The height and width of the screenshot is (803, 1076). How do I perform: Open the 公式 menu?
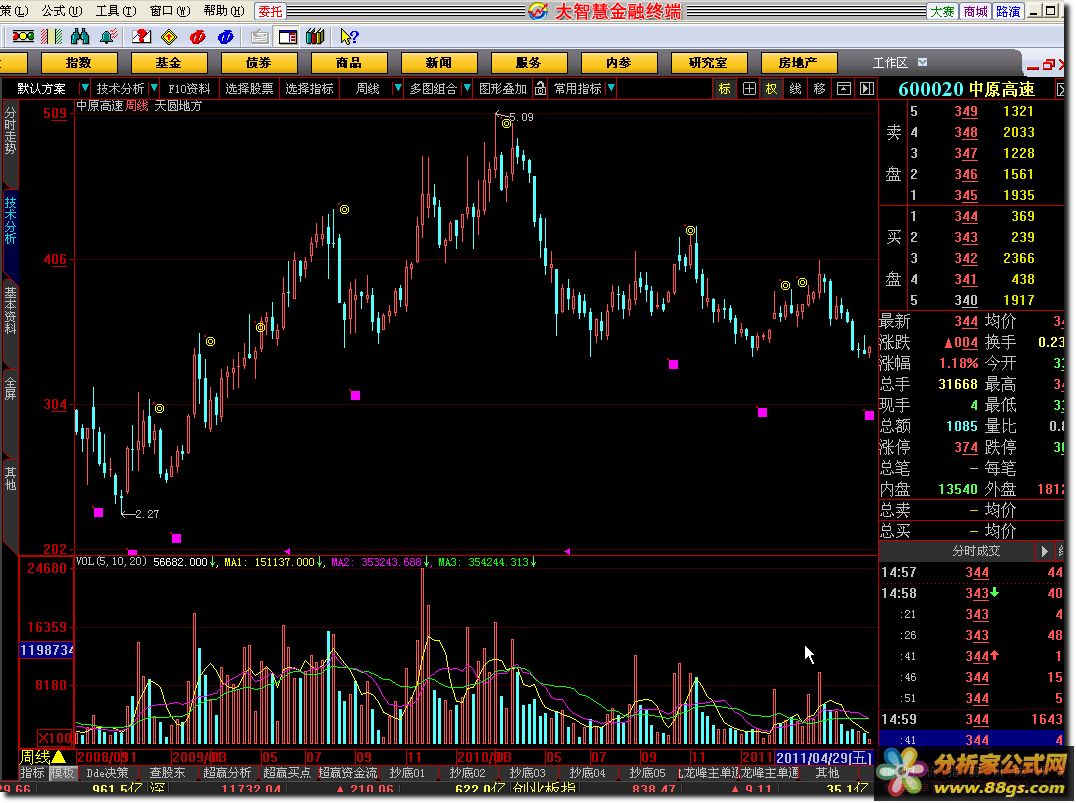coord(62,11)
